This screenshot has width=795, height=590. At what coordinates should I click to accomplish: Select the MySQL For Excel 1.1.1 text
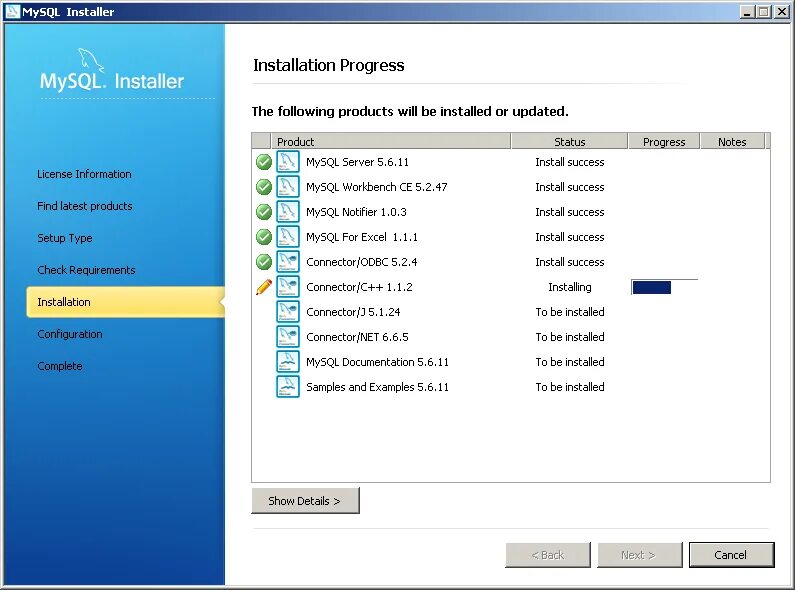pyautogui.click(x=362, y=237)
